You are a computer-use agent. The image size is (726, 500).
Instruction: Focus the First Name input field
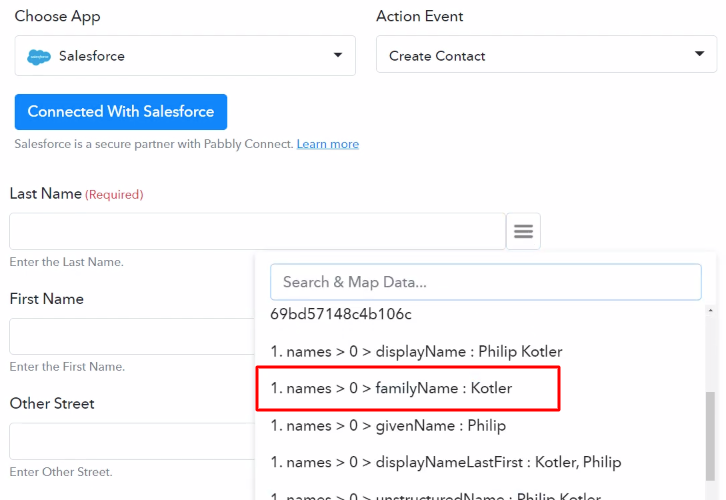pyautogui.click(x=132, y=336)
